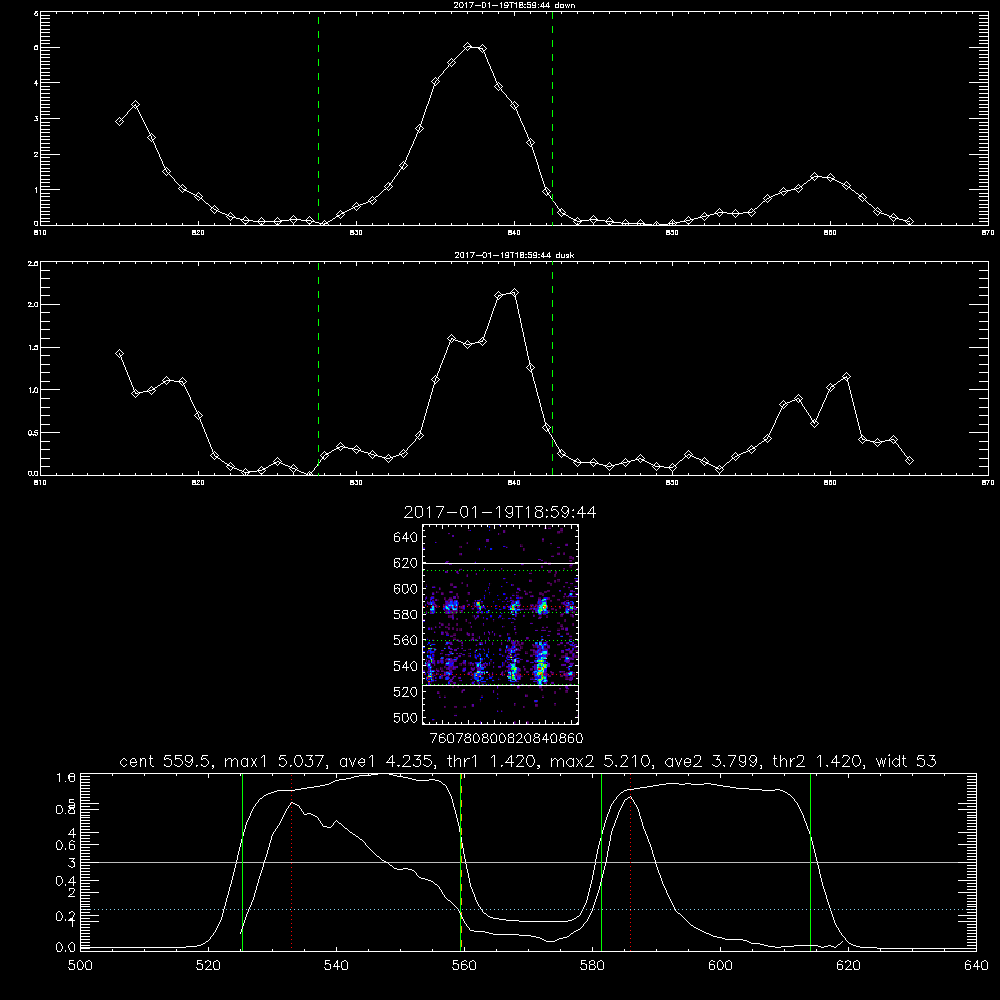Click the highest diamond marker on the dawn curve
Viewport: 1000px width, 1000px height.
click(x=467, y=47)
